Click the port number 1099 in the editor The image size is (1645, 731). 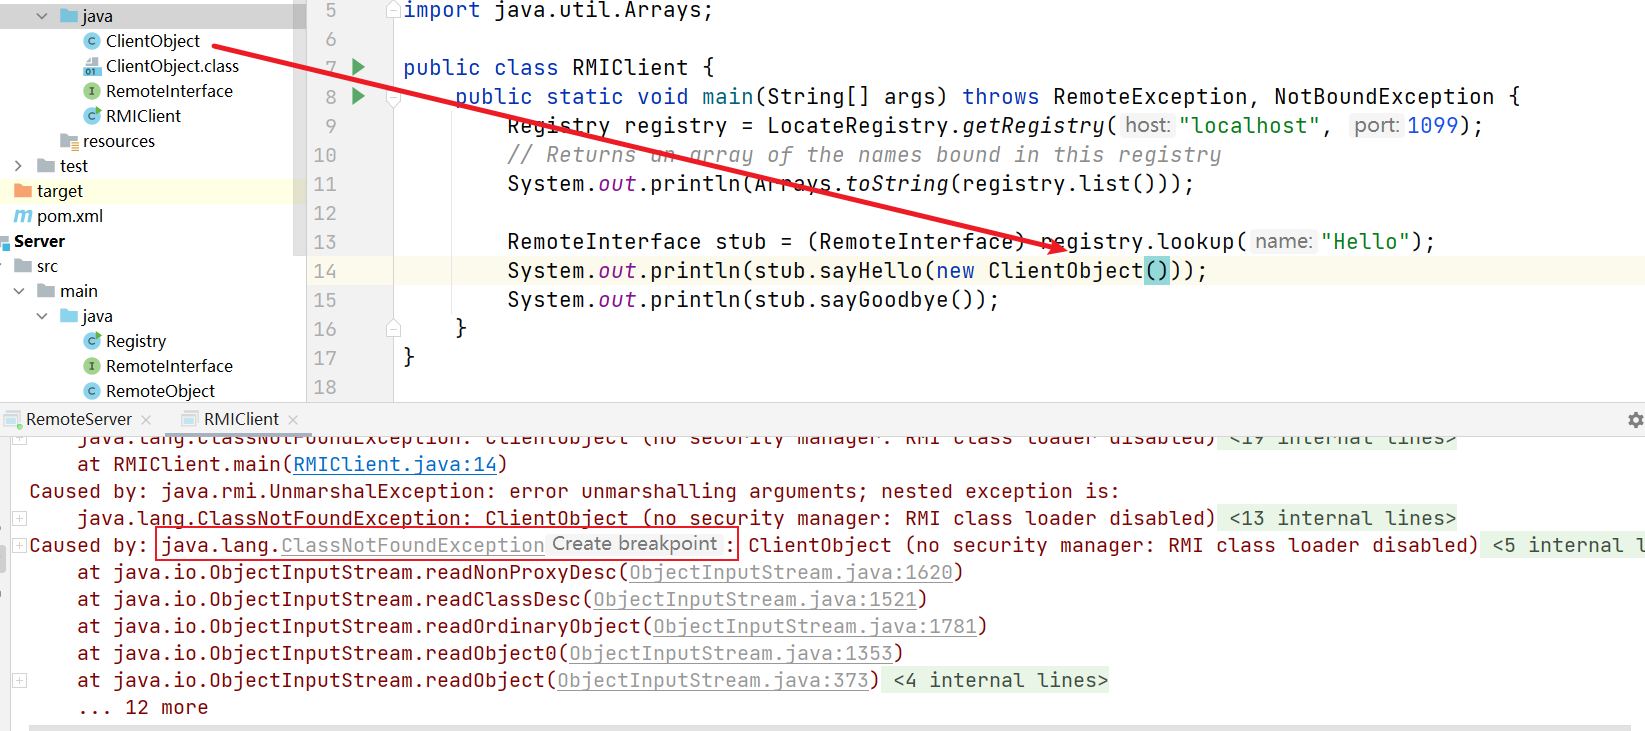point(1433,126)
